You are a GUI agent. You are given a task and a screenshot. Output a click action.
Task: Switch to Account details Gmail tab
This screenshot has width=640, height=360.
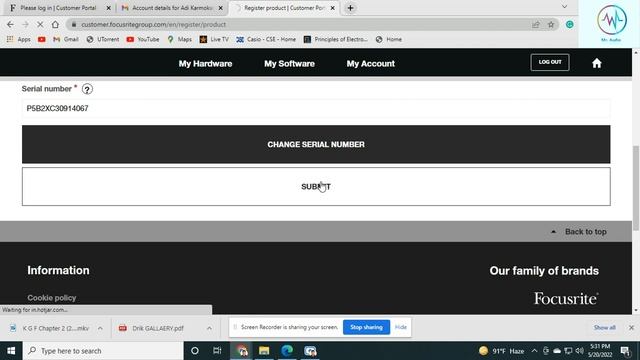pos(171,8)
